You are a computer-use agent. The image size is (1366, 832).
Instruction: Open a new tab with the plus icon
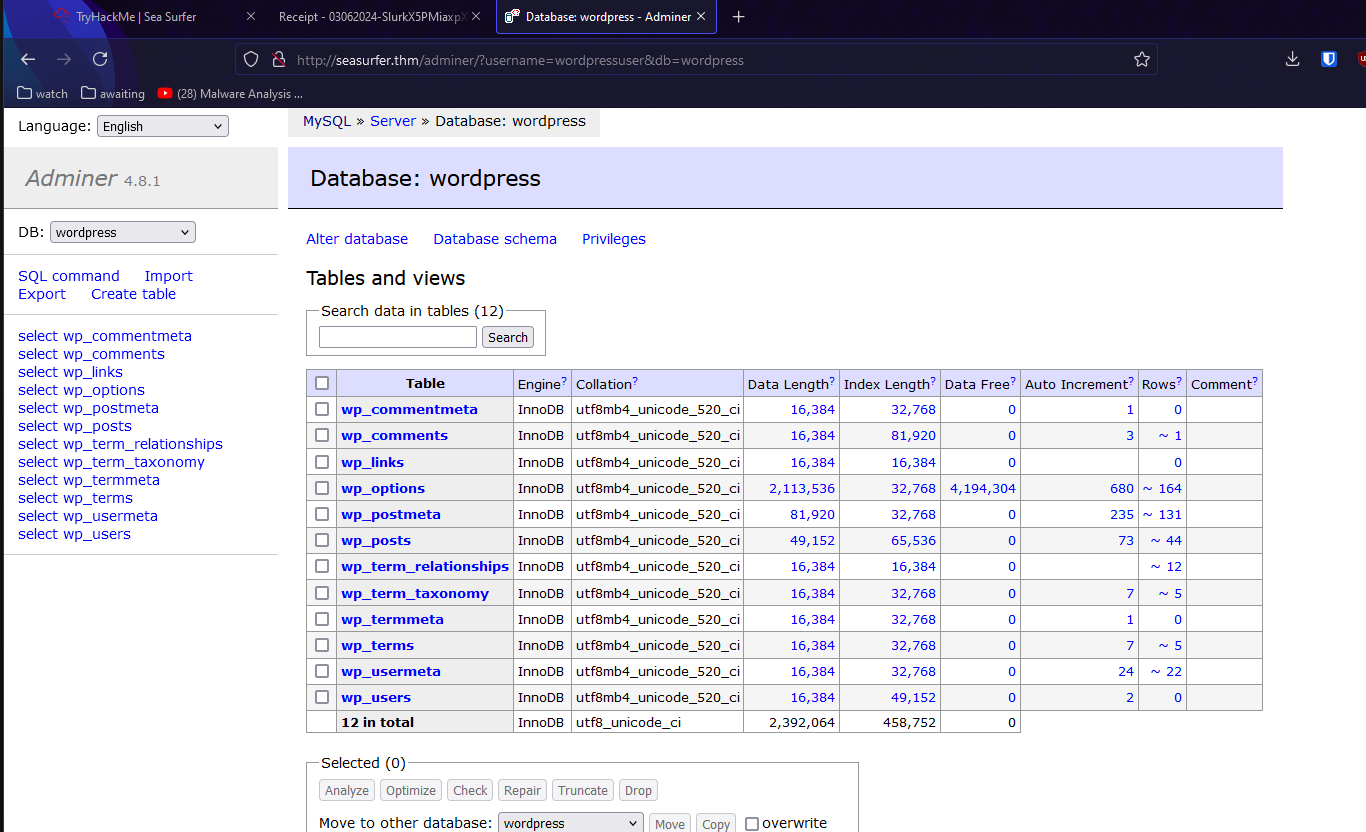point(738,17)
